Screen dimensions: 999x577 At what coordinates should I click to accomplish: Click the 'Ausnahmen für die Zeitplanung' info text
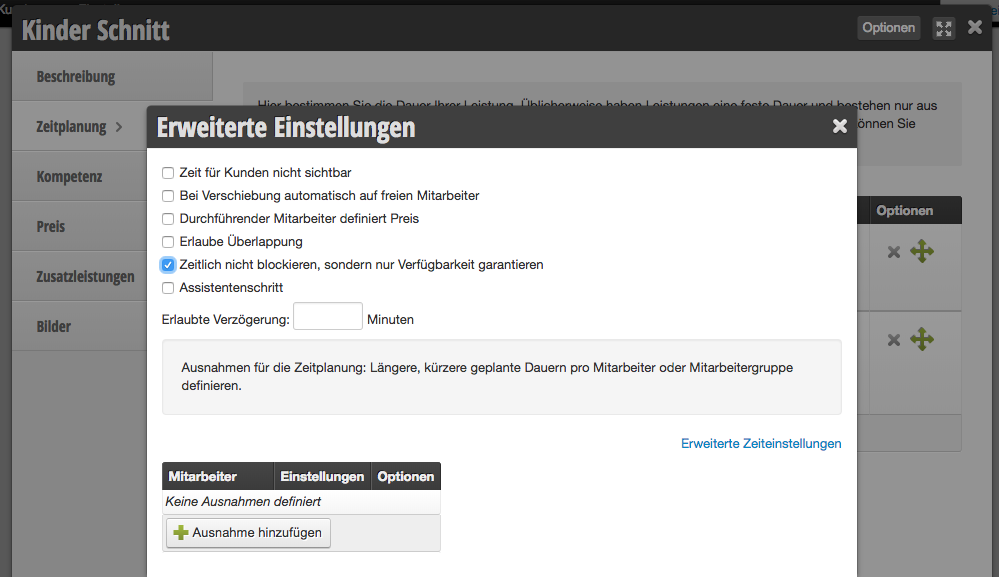coord(487,376)
